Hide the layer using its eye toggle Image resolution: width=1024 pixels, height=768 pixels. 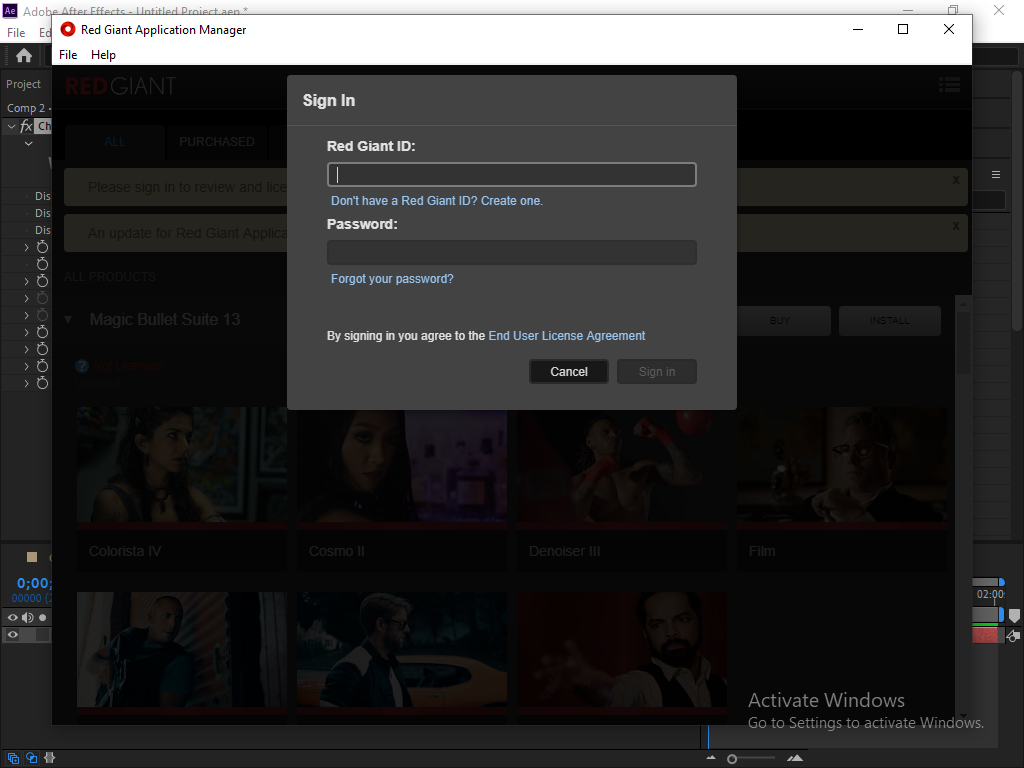coord(12,635)
